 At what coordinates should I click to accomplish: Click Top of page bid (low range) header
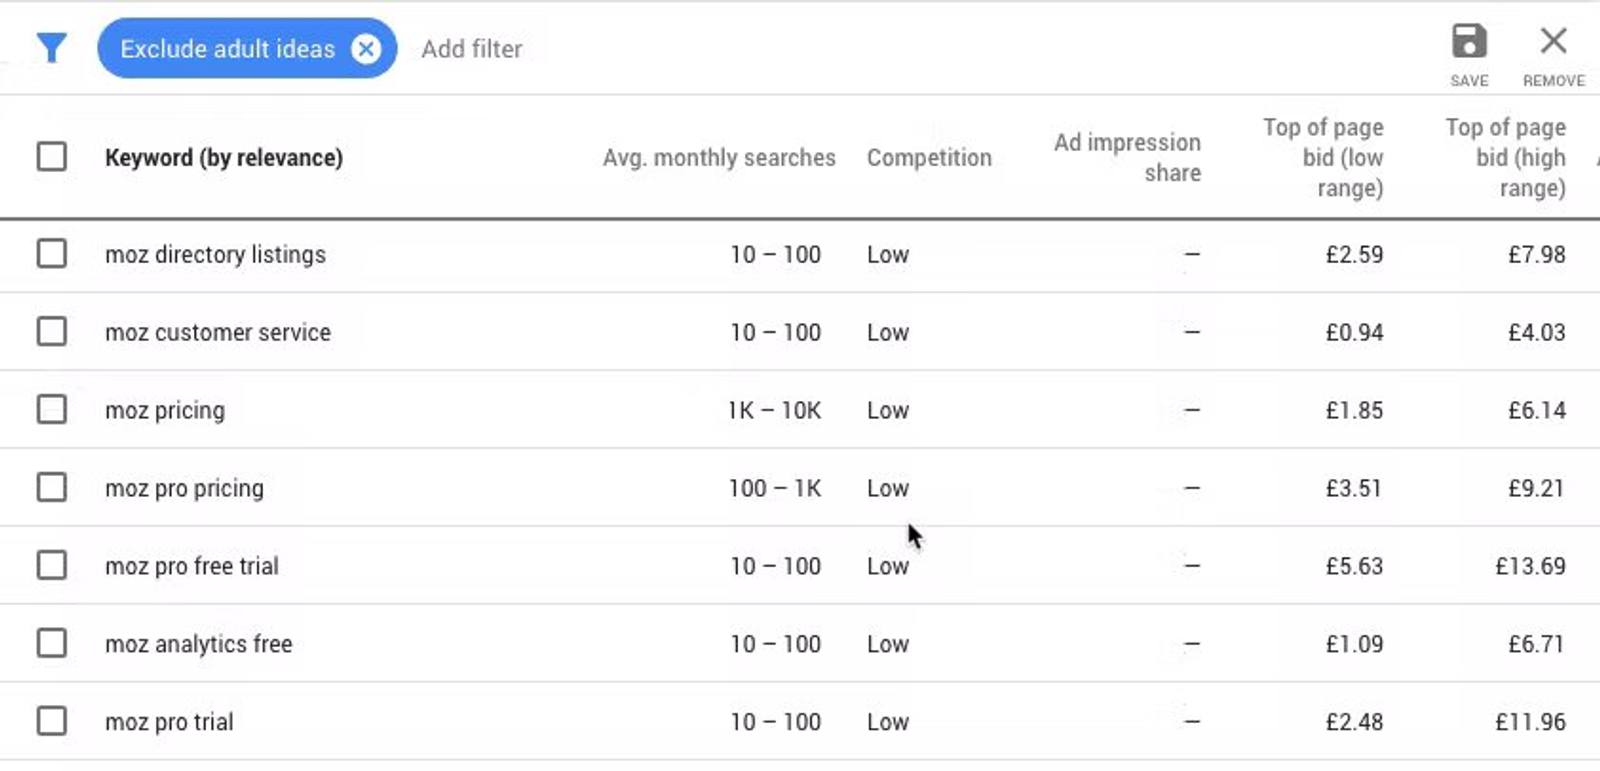pyautogui.click(x=1323, y=158)
